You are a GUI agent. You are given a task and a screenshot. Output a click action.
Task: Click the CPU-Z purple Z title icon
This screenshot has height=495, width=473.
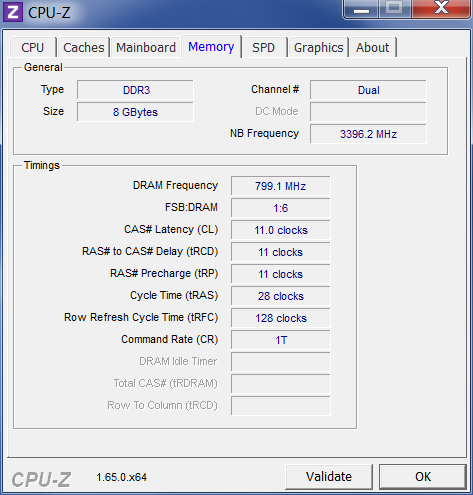(x=13, y=12)
